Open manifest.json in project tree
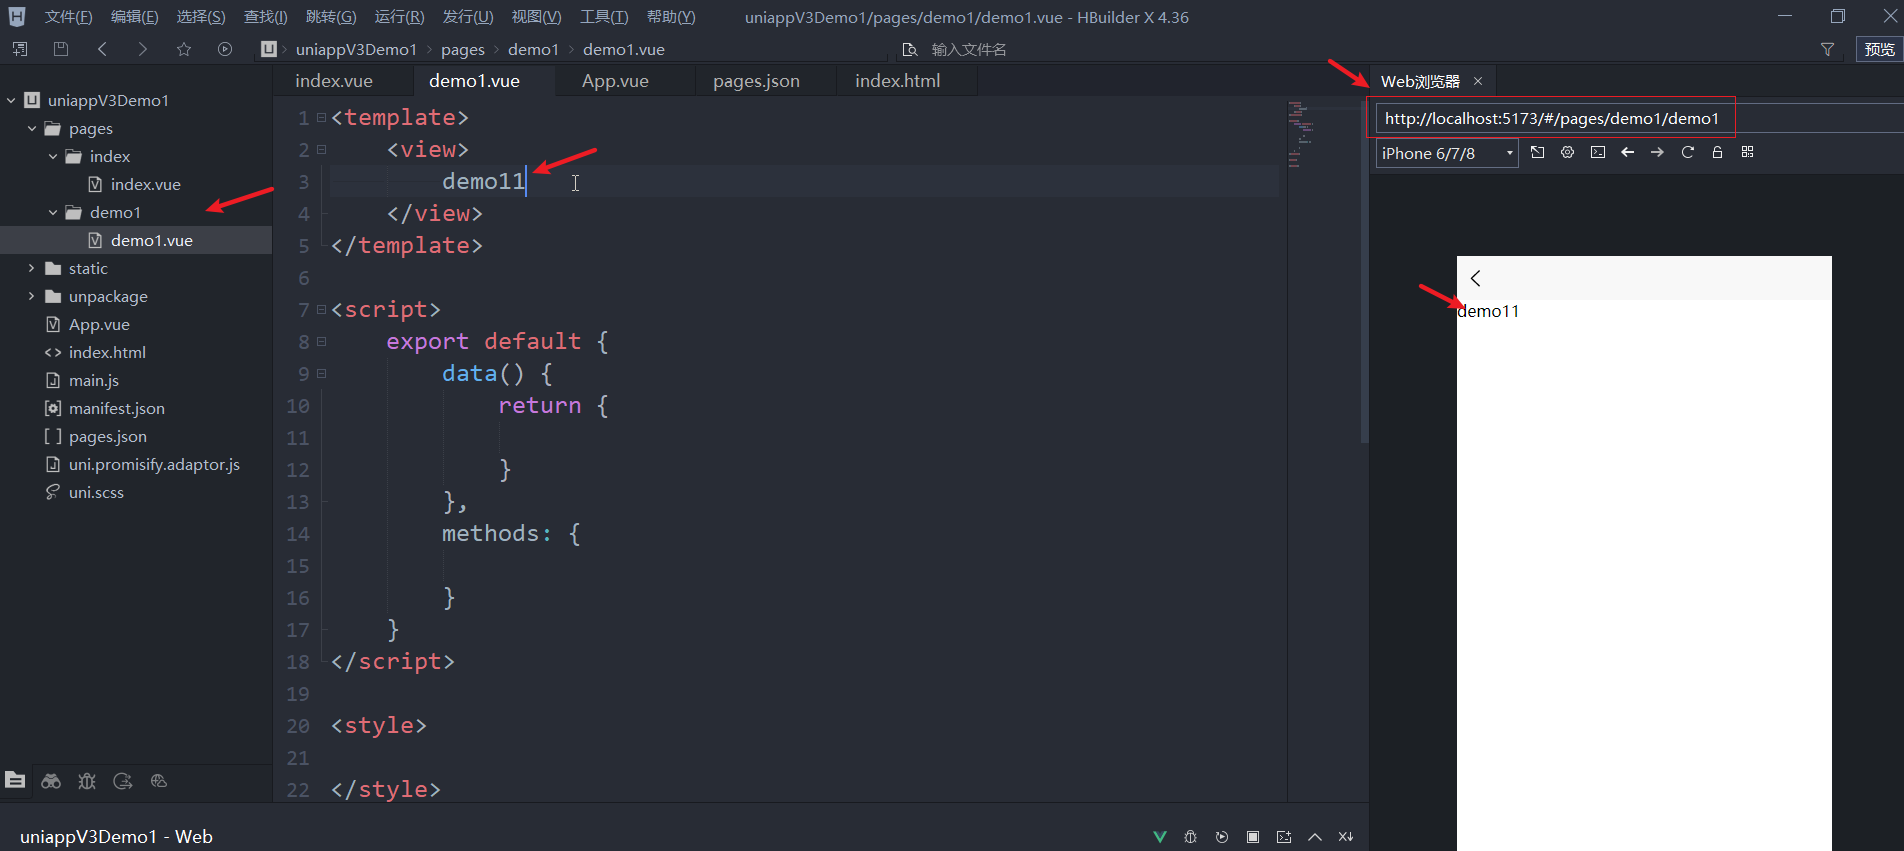This screenshot has height=851, width=1904. click(117, 408)
